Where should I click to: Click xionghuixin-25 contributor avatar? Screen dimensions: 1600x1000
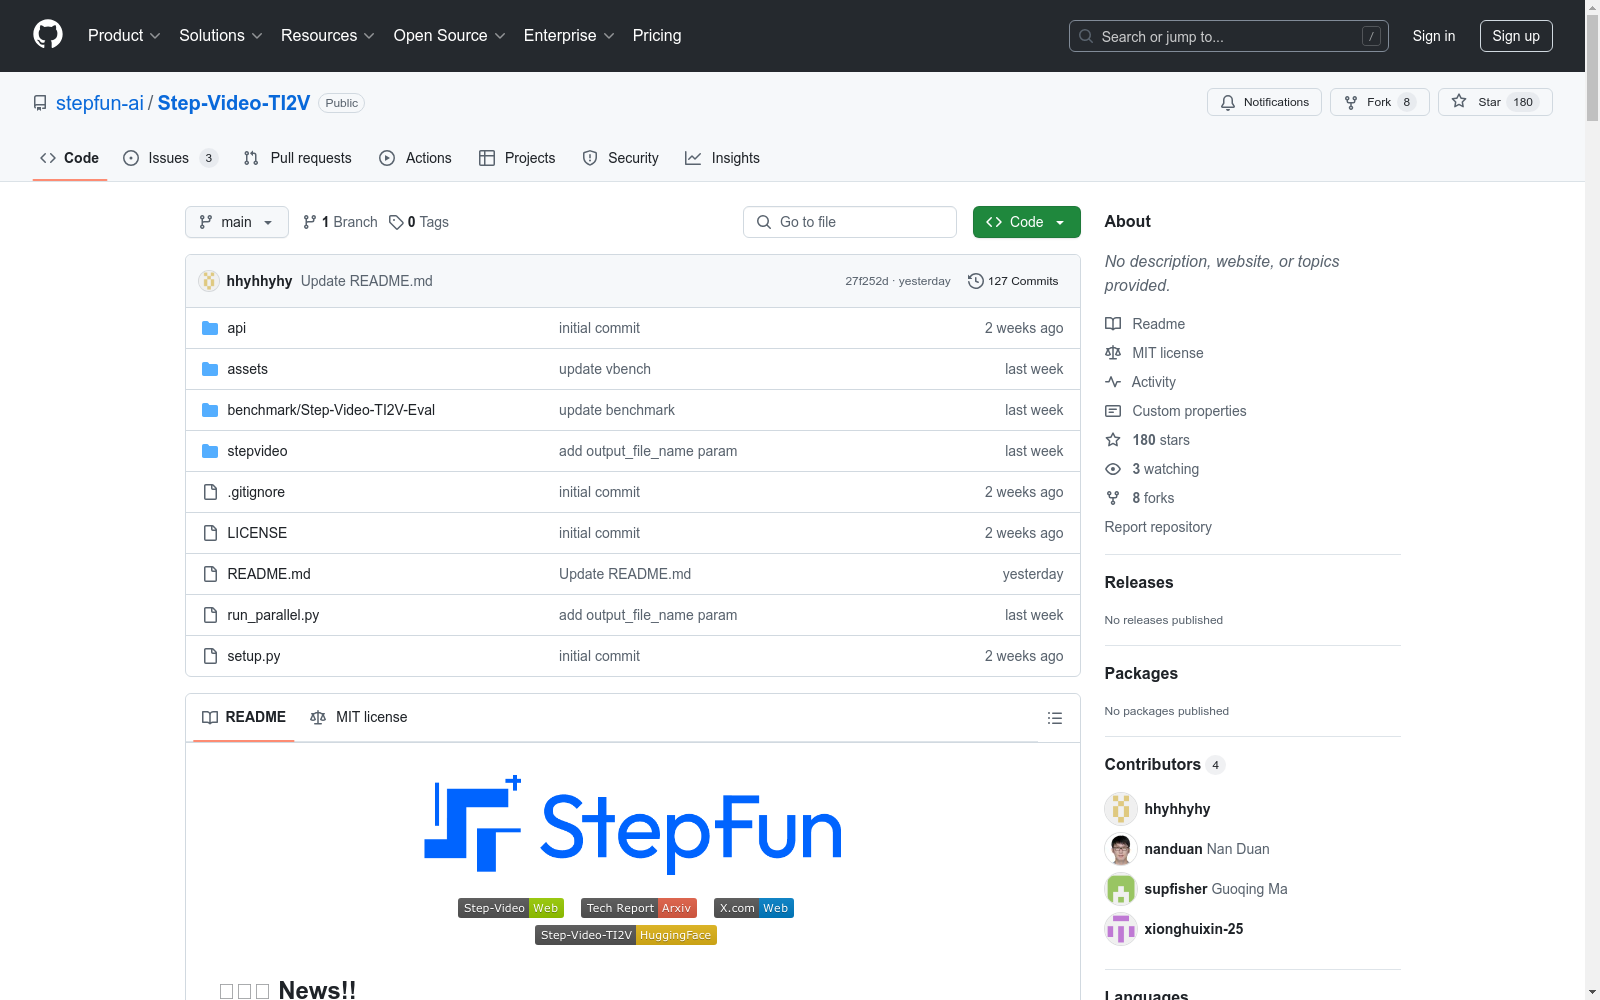coord(1121,929)
